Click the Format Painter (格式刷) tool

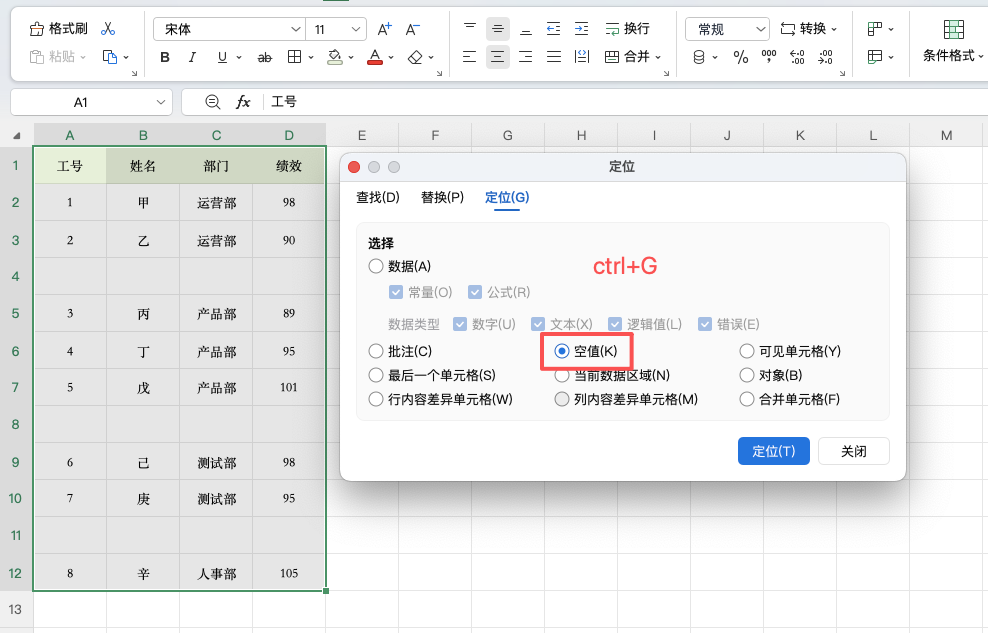tap(59, 28)
